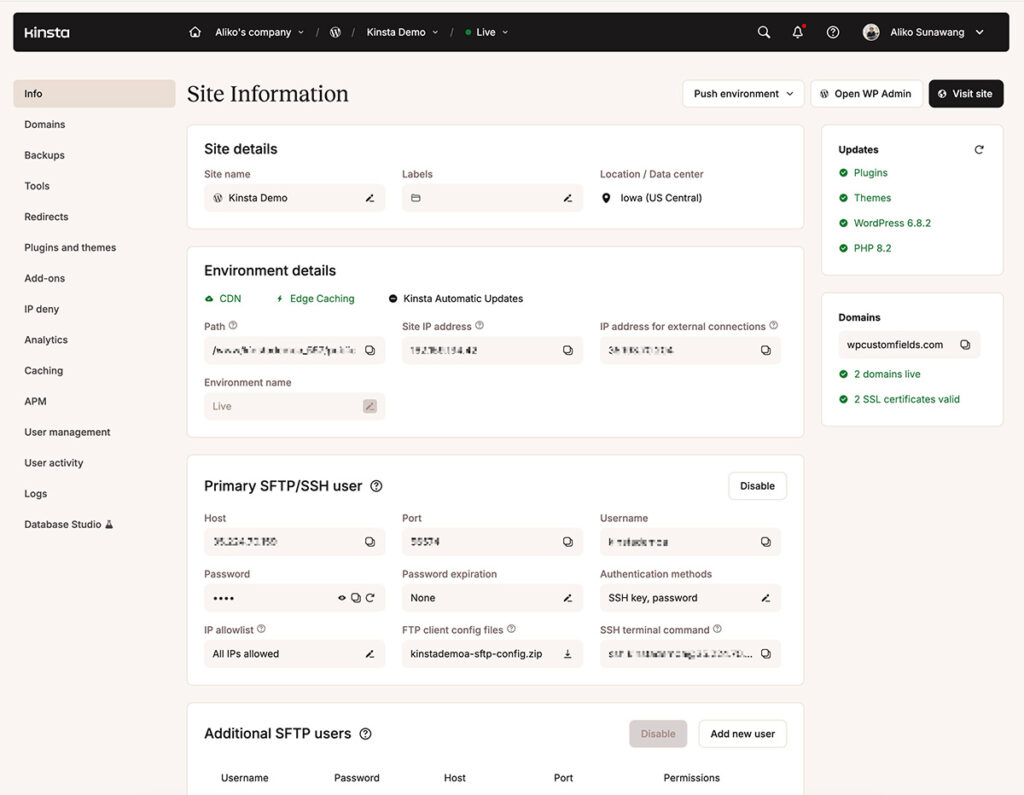
Task: Copy IP address for external connections
Action: [x=765, y=350]
